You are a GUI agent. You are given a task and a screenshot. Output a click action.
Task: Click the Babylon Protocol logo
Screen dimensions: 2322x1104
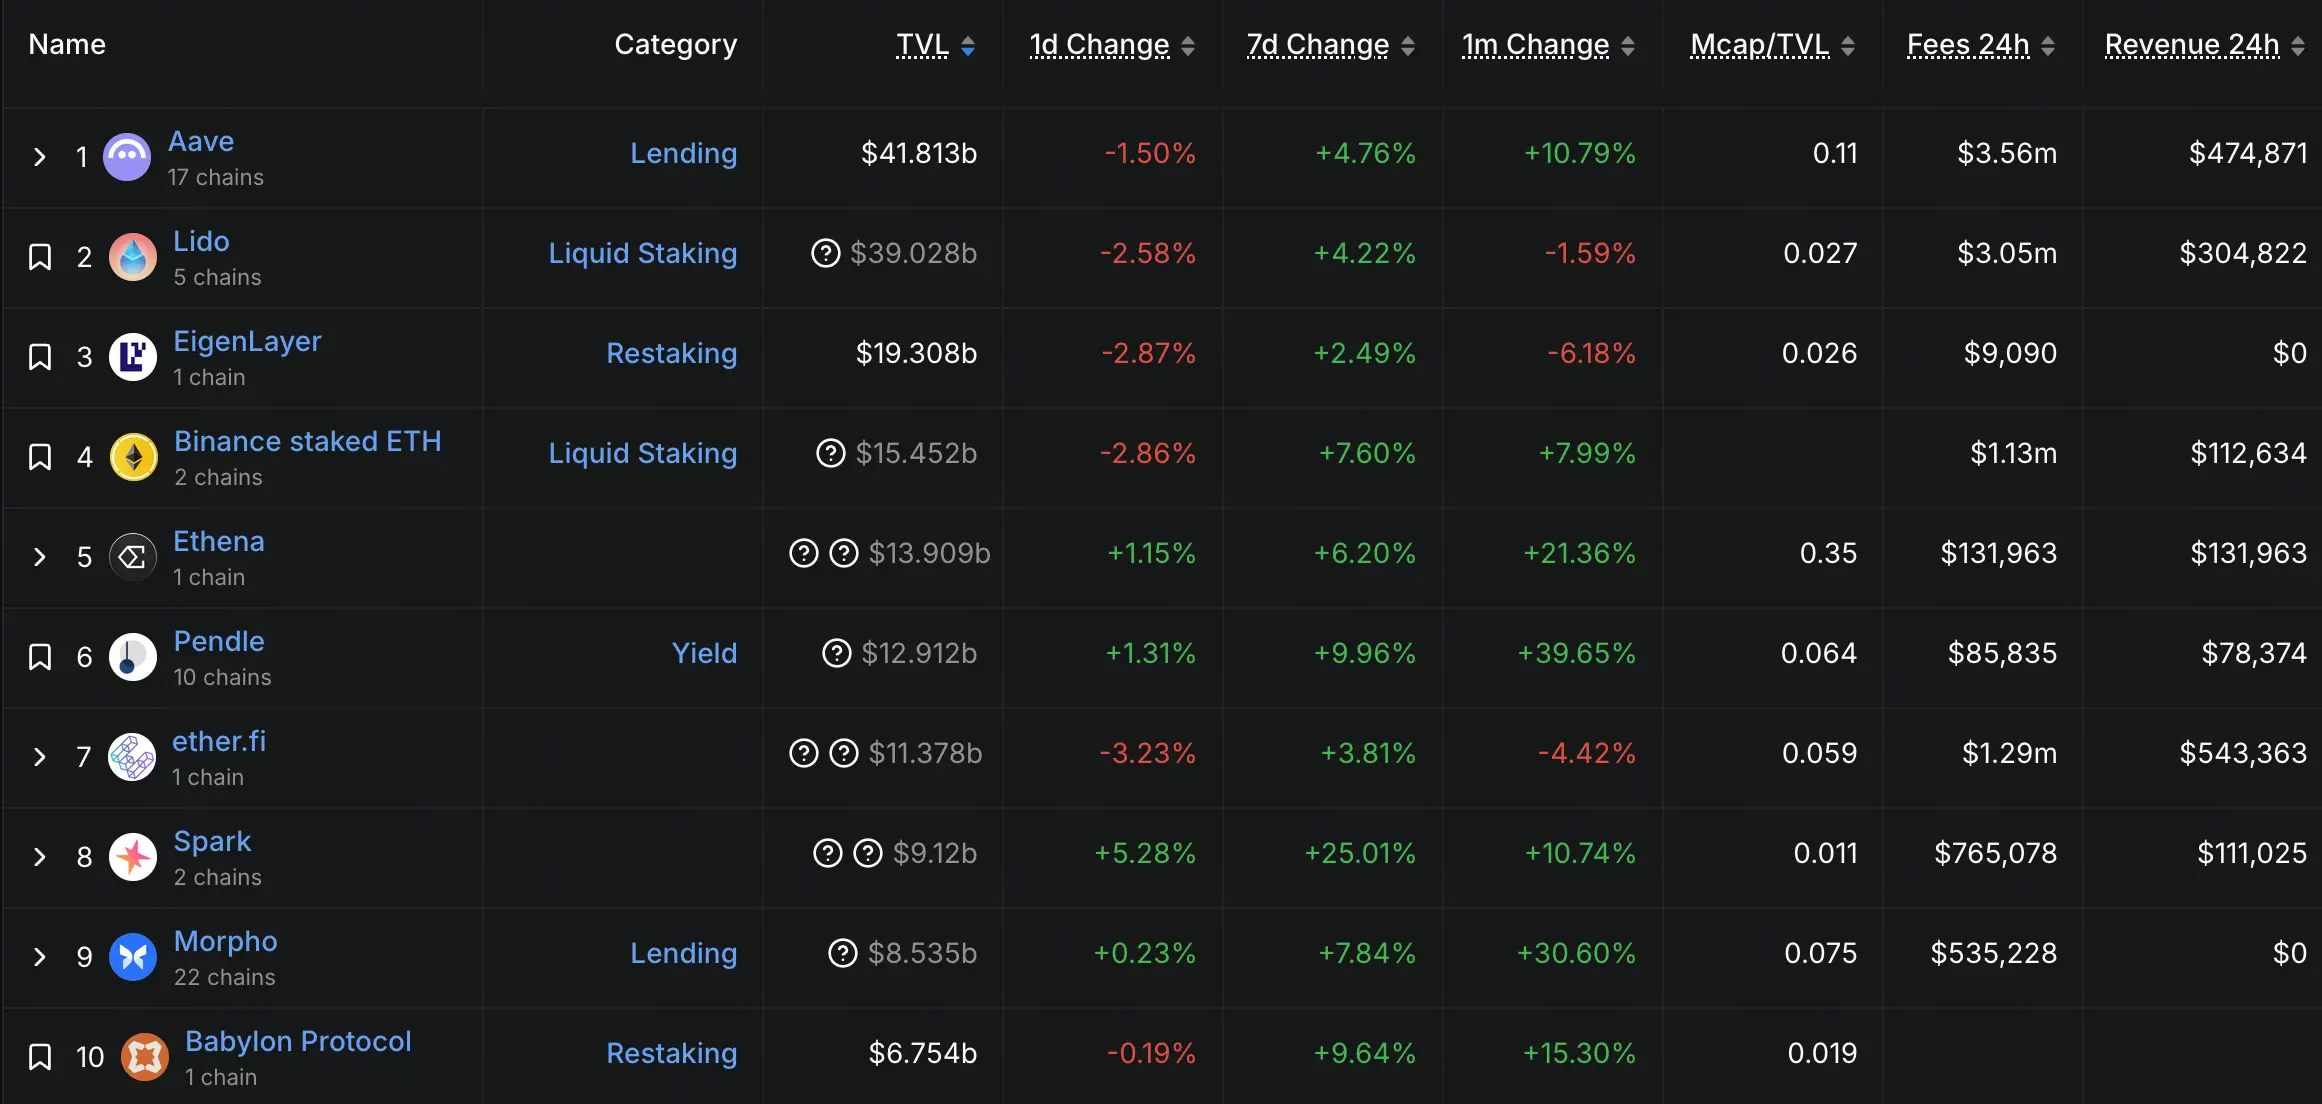[x=145, y=1057]
